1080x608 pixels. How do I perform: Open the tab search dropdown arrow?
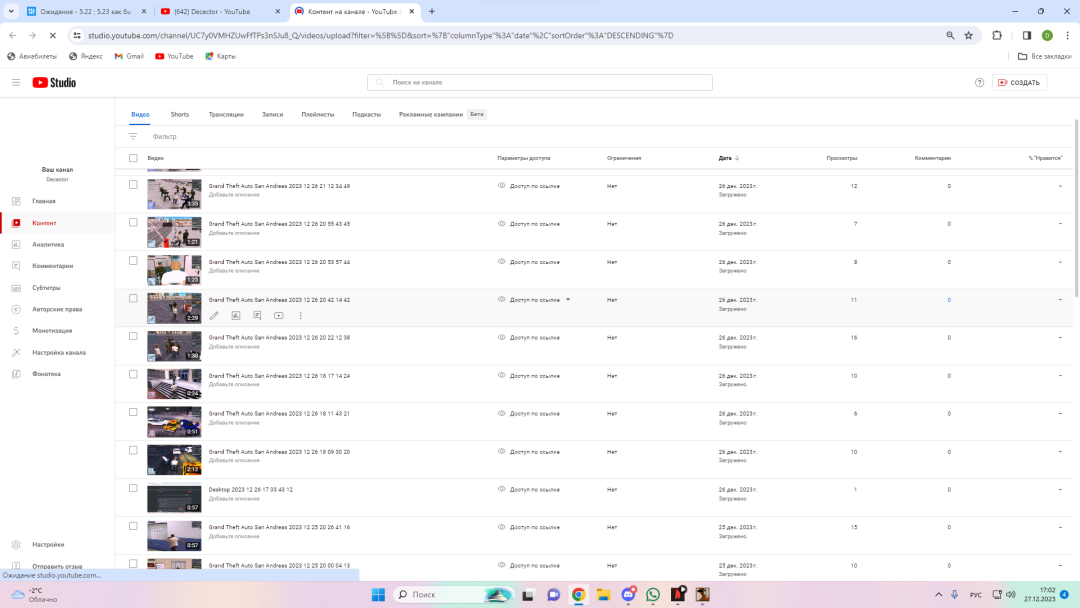[11, 12]
